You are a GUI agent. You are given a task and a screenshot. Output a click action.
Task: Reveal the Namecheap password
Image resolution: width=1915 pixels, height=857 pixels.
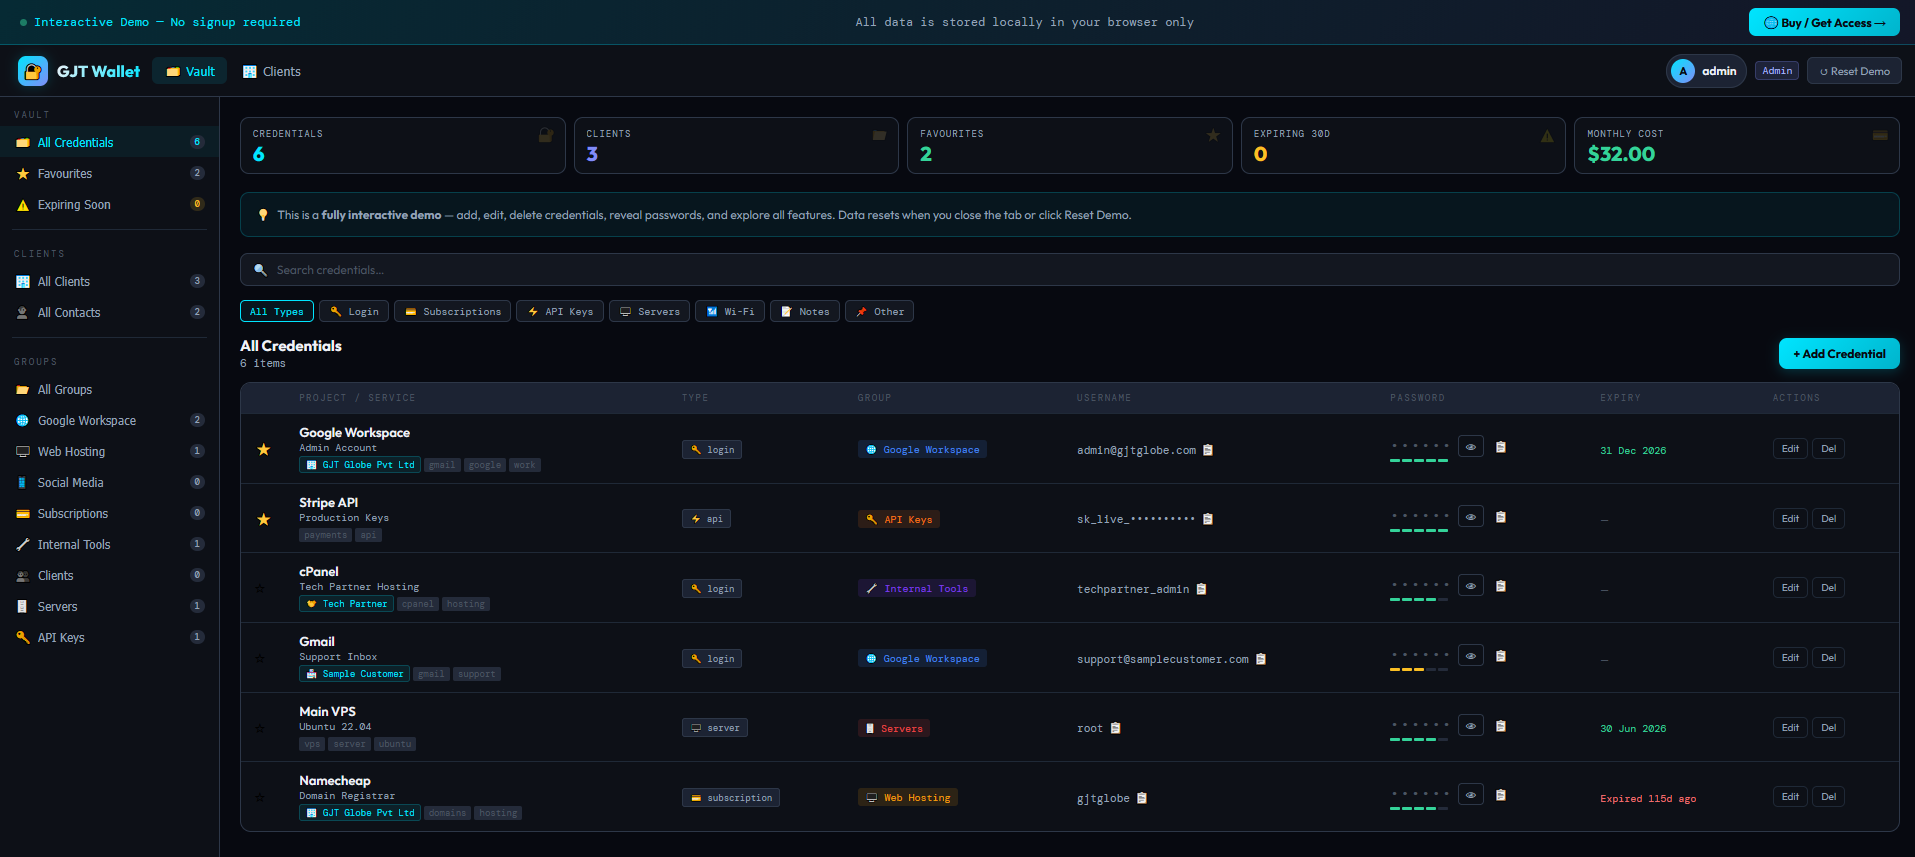pyautogui.click(x=1470, y=795)
